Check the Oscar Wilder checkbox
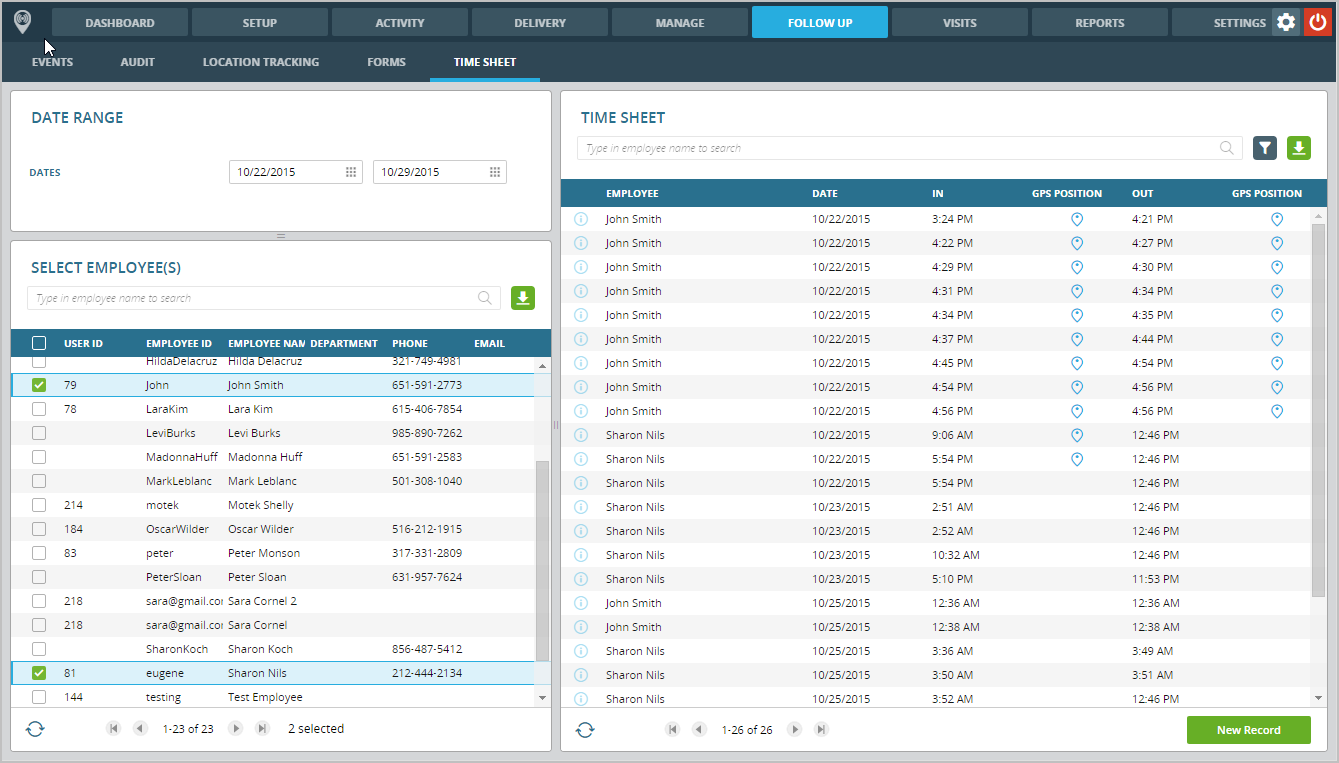 39,529
